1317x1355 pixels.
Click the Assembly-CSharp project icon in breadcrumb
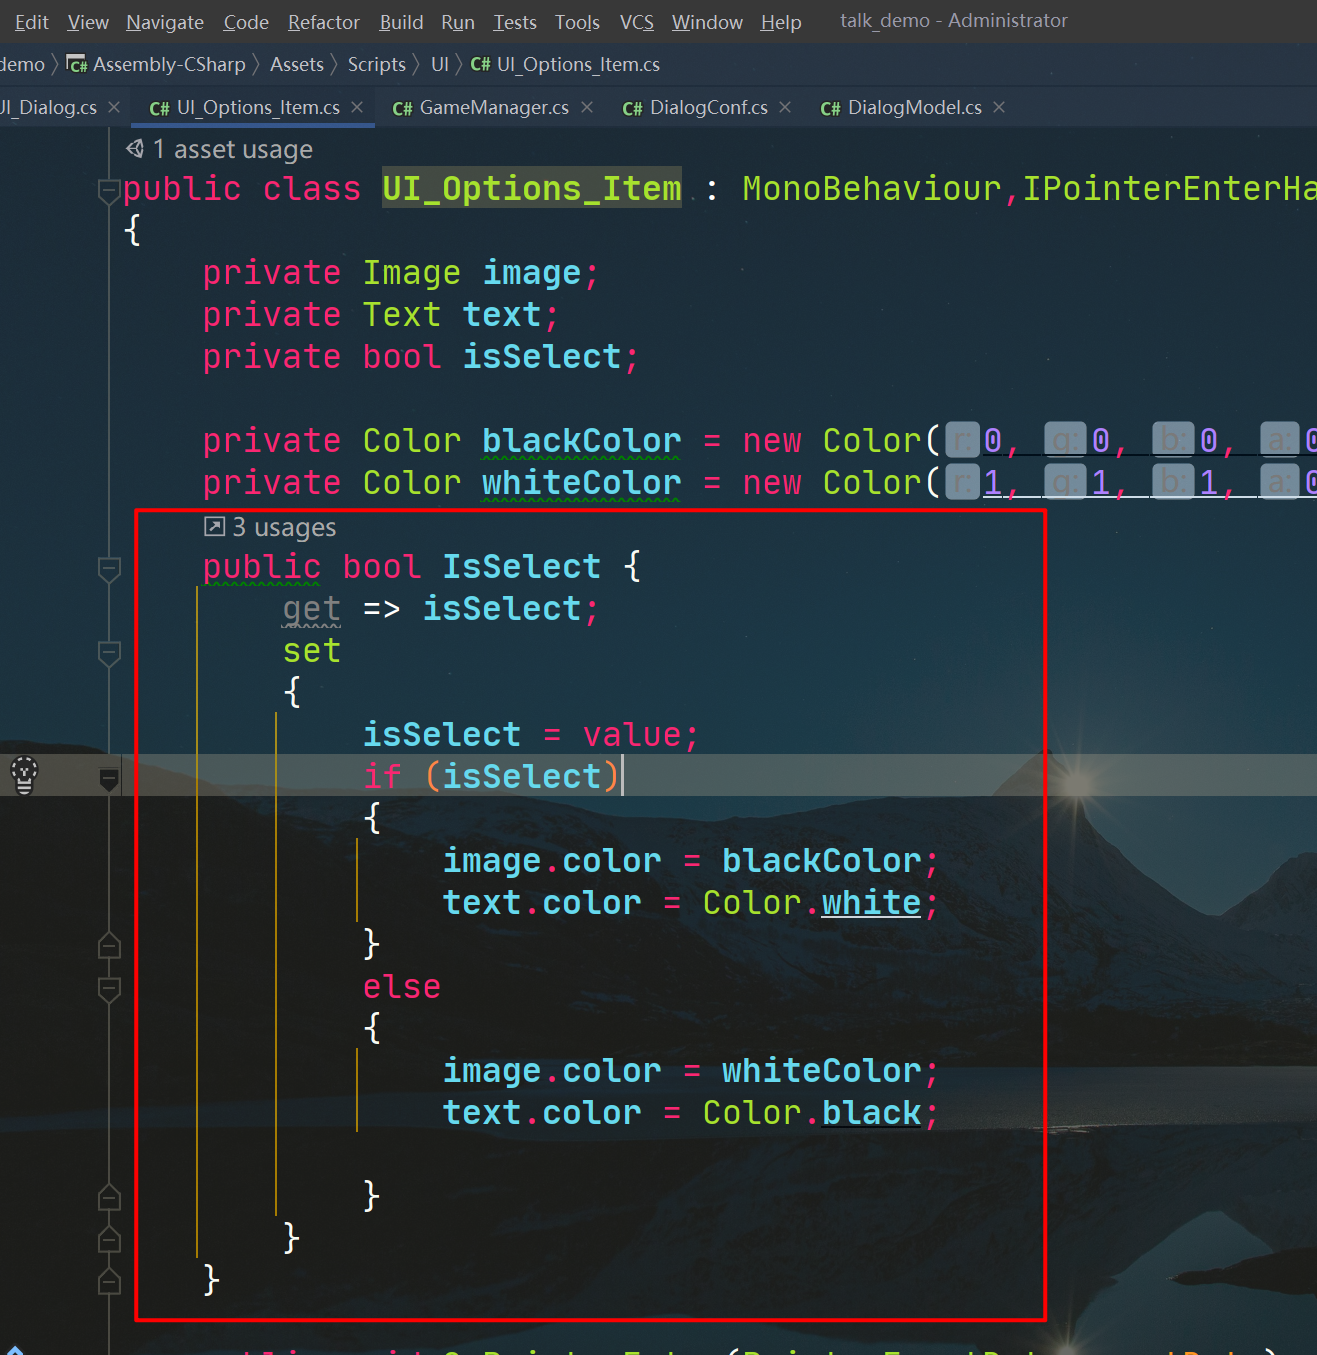[x=77, y=65]
